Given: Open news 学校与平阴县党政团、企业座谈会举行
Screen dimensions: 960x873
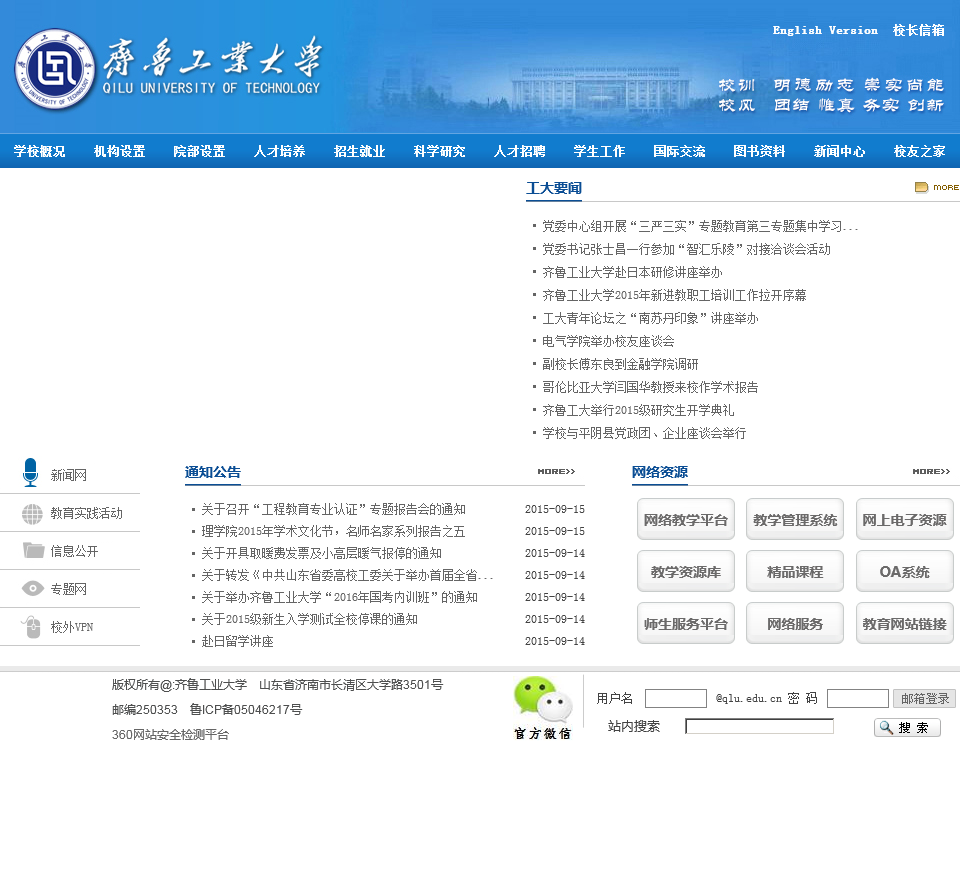Looking at the screenshot, I should (x=644, y=433).
